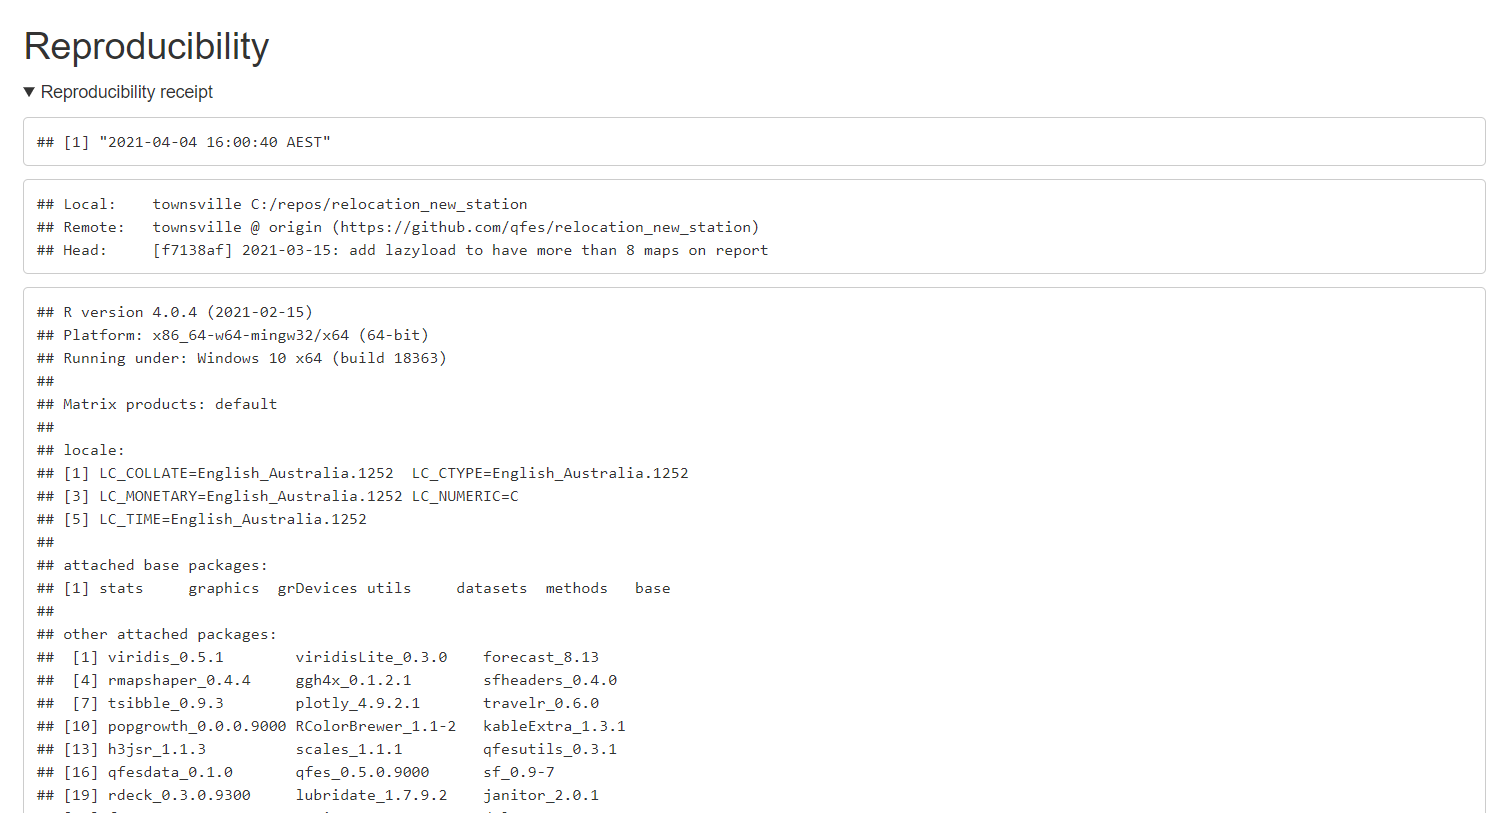Click the disclosure triangle beside Reproducibility receipt

(28, 91)
